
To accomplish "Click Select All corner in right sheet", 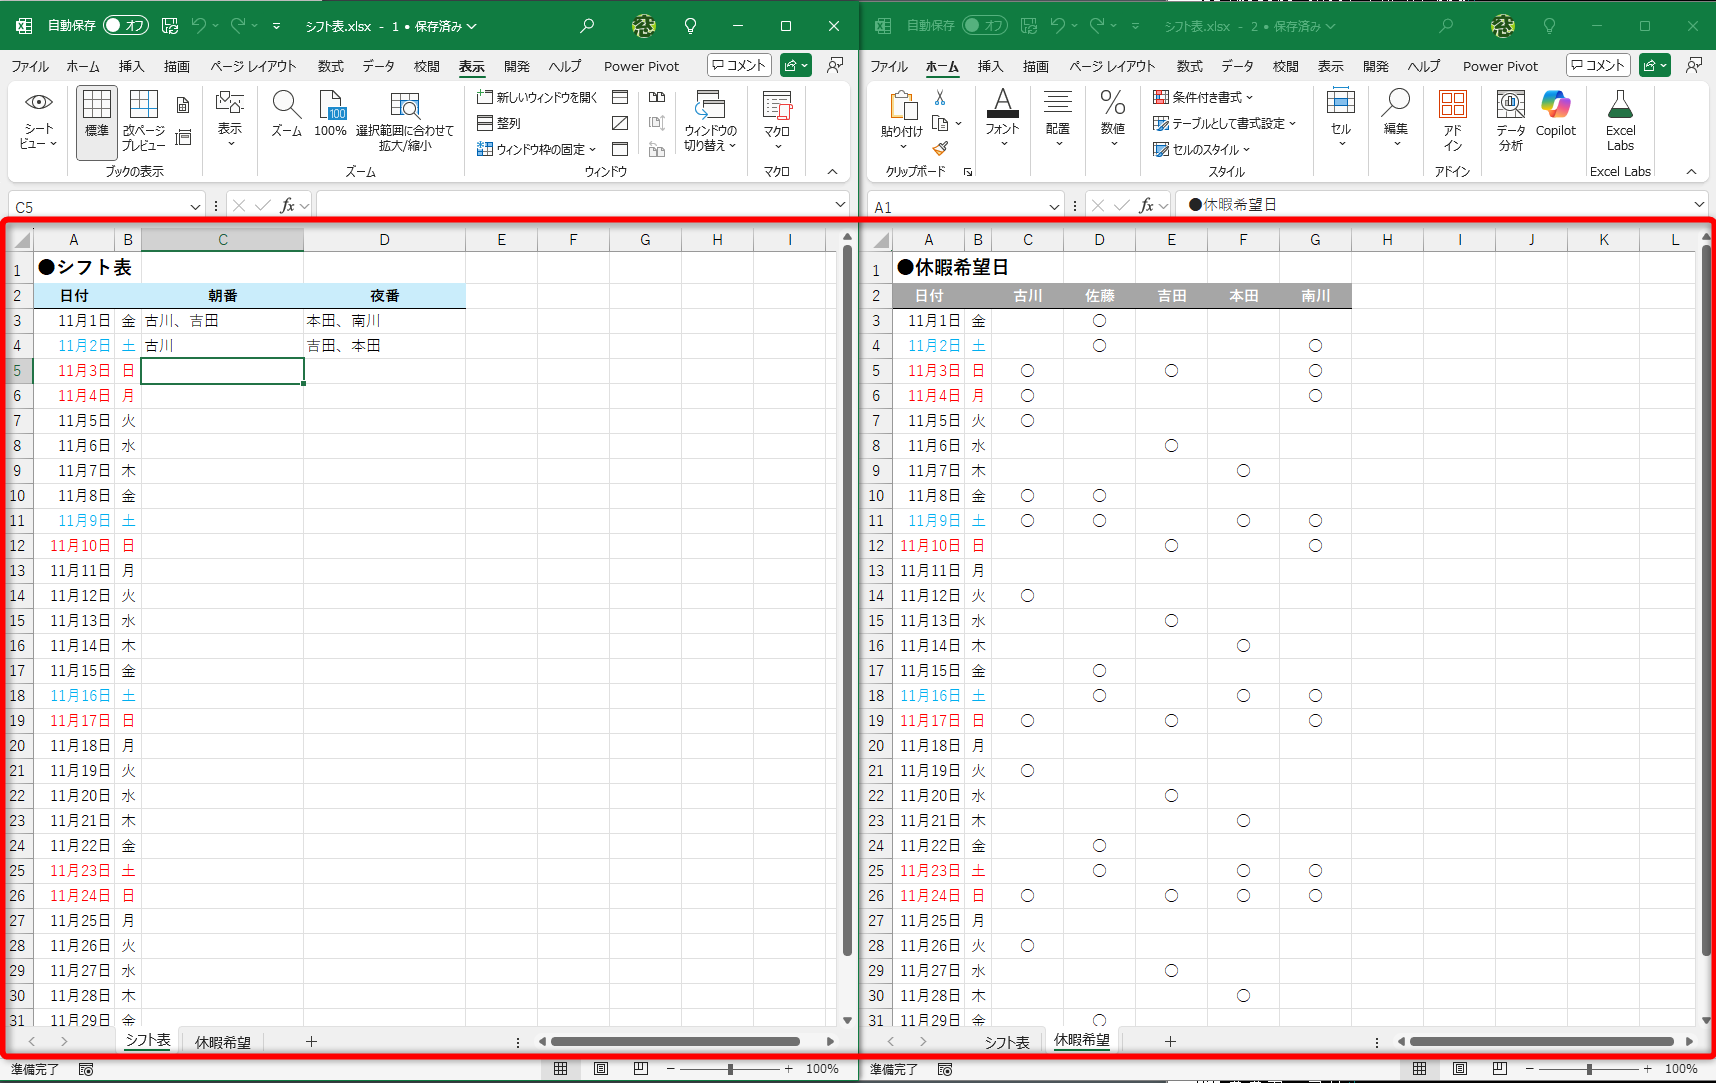I will (x=881, y=240).
